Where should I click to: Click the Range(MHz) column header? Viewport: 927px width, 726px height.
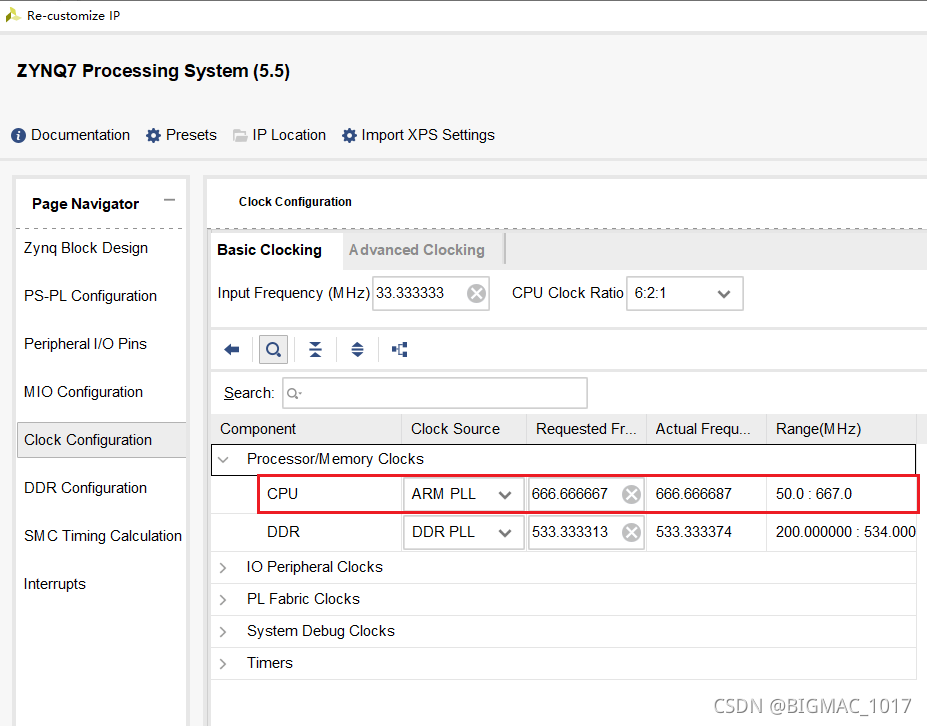point(841,429)
